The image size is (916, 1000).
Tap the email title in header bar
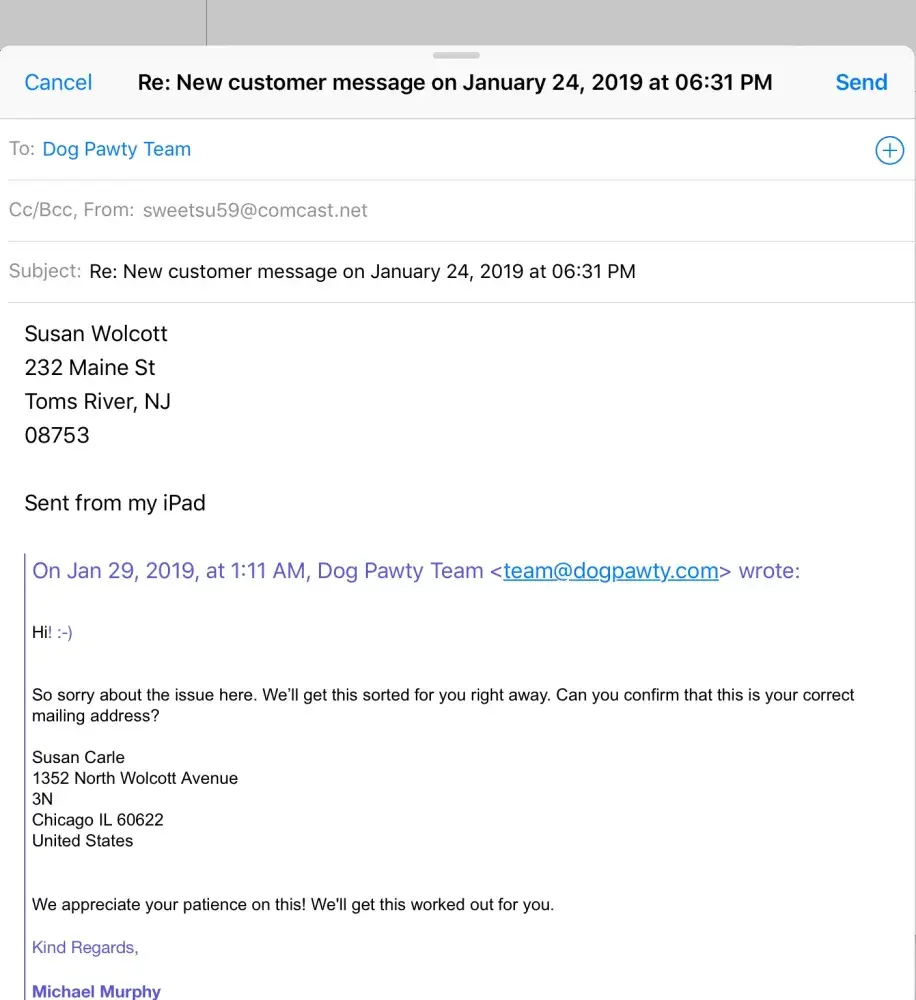[x=455, y=83]
